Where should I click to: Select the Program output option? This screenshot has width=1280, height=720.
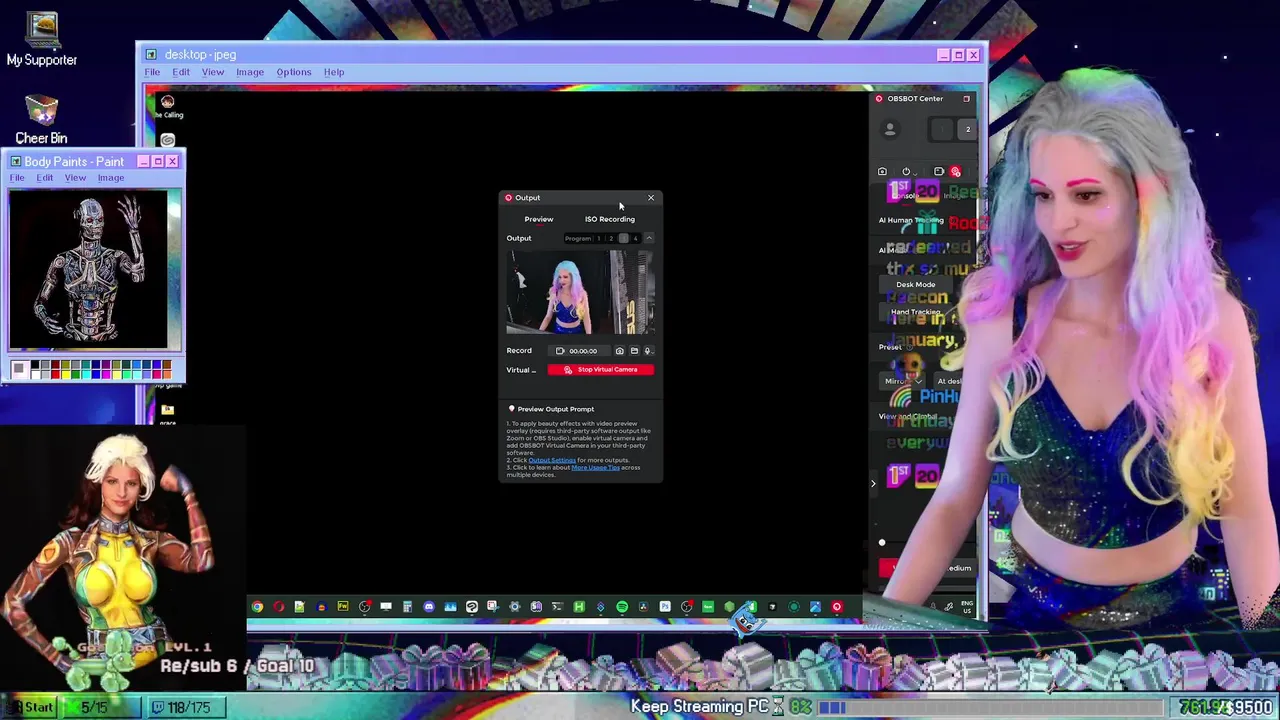pos(577,238)
